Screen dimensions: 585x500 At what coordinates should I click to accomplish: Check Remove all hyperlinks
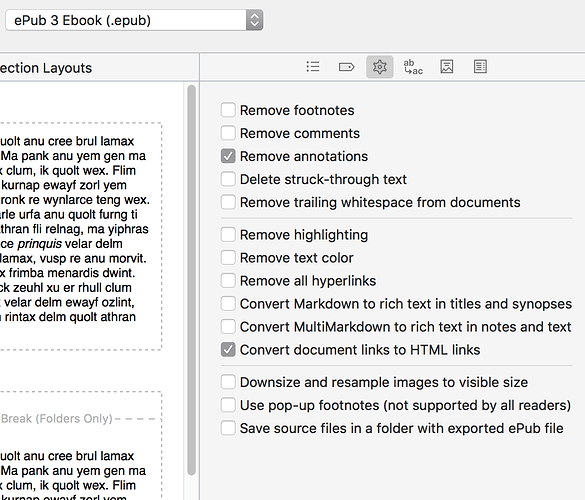pos(228,281)
